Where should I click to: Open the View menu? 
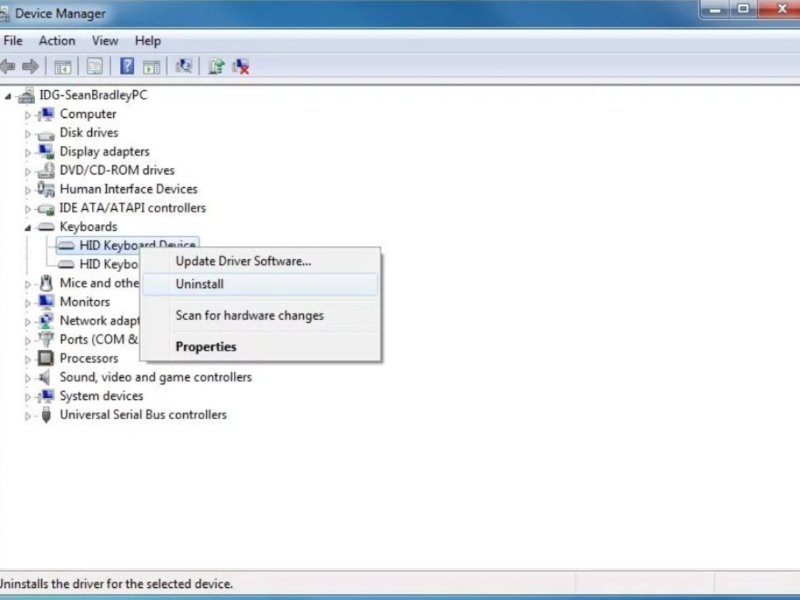(x=105, y=41)
